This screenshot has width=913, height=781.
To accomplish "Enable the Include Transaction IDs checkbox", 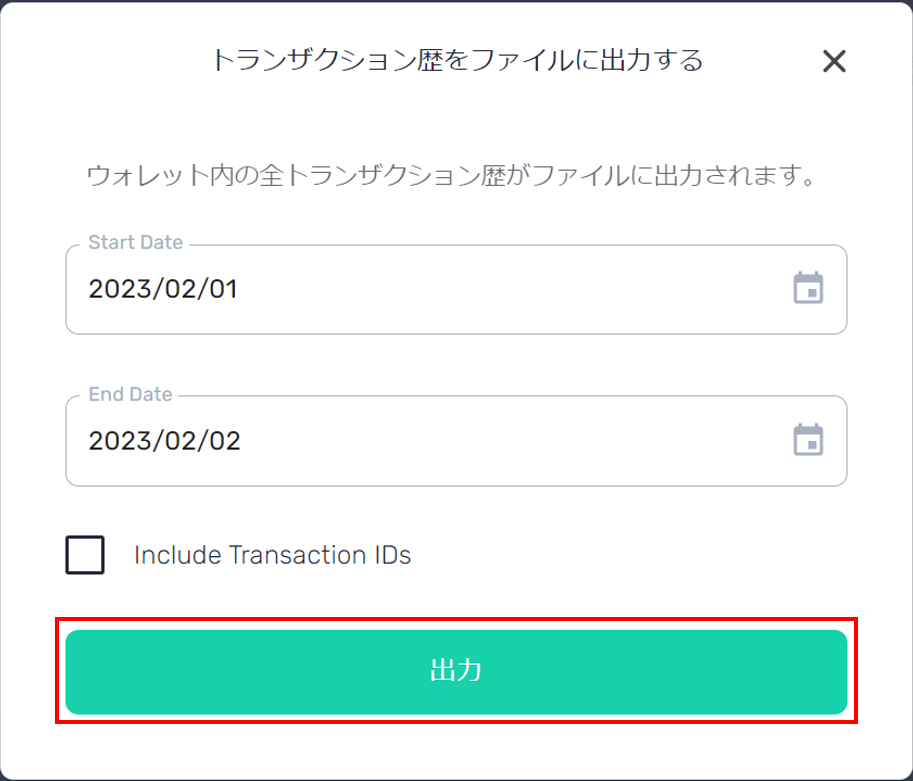I will coord(85,554).
